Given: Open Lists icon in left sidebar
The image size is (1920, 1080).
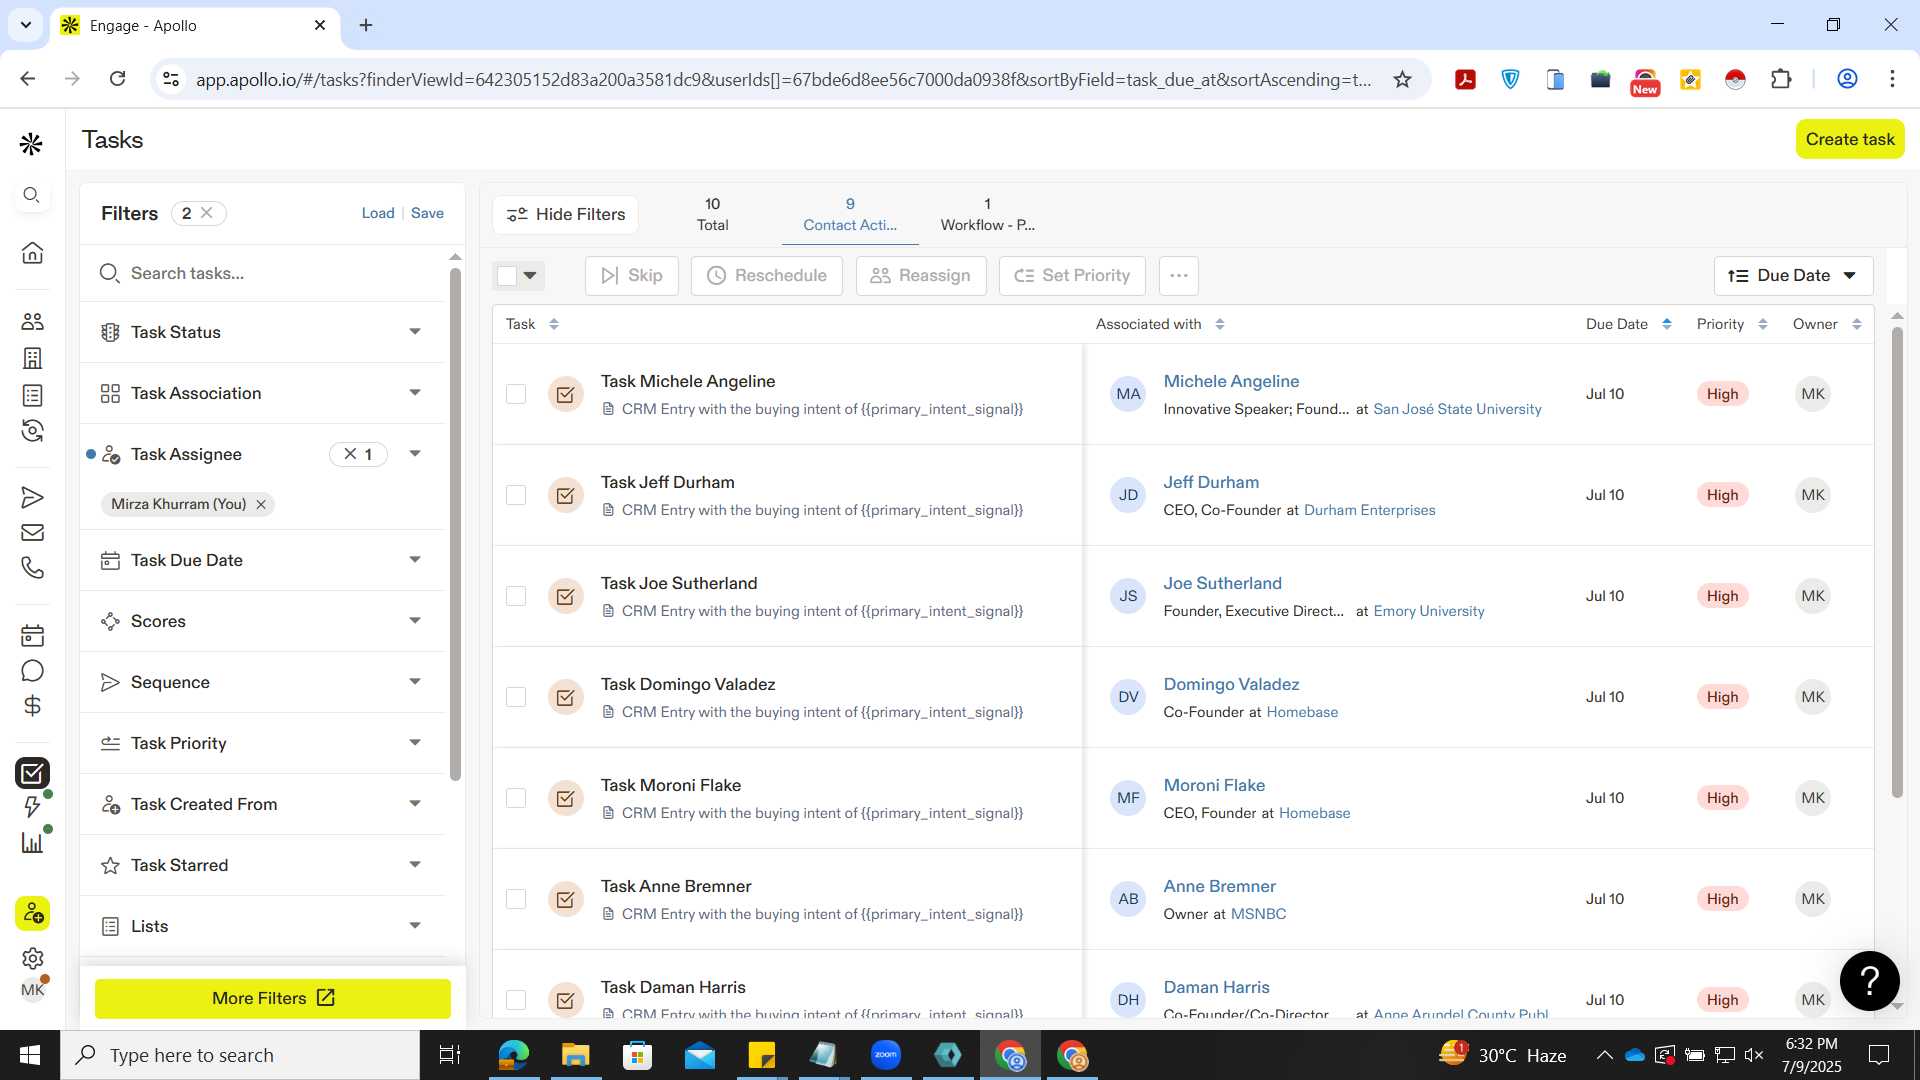Looking at the screenshot, I should [32, 395].
